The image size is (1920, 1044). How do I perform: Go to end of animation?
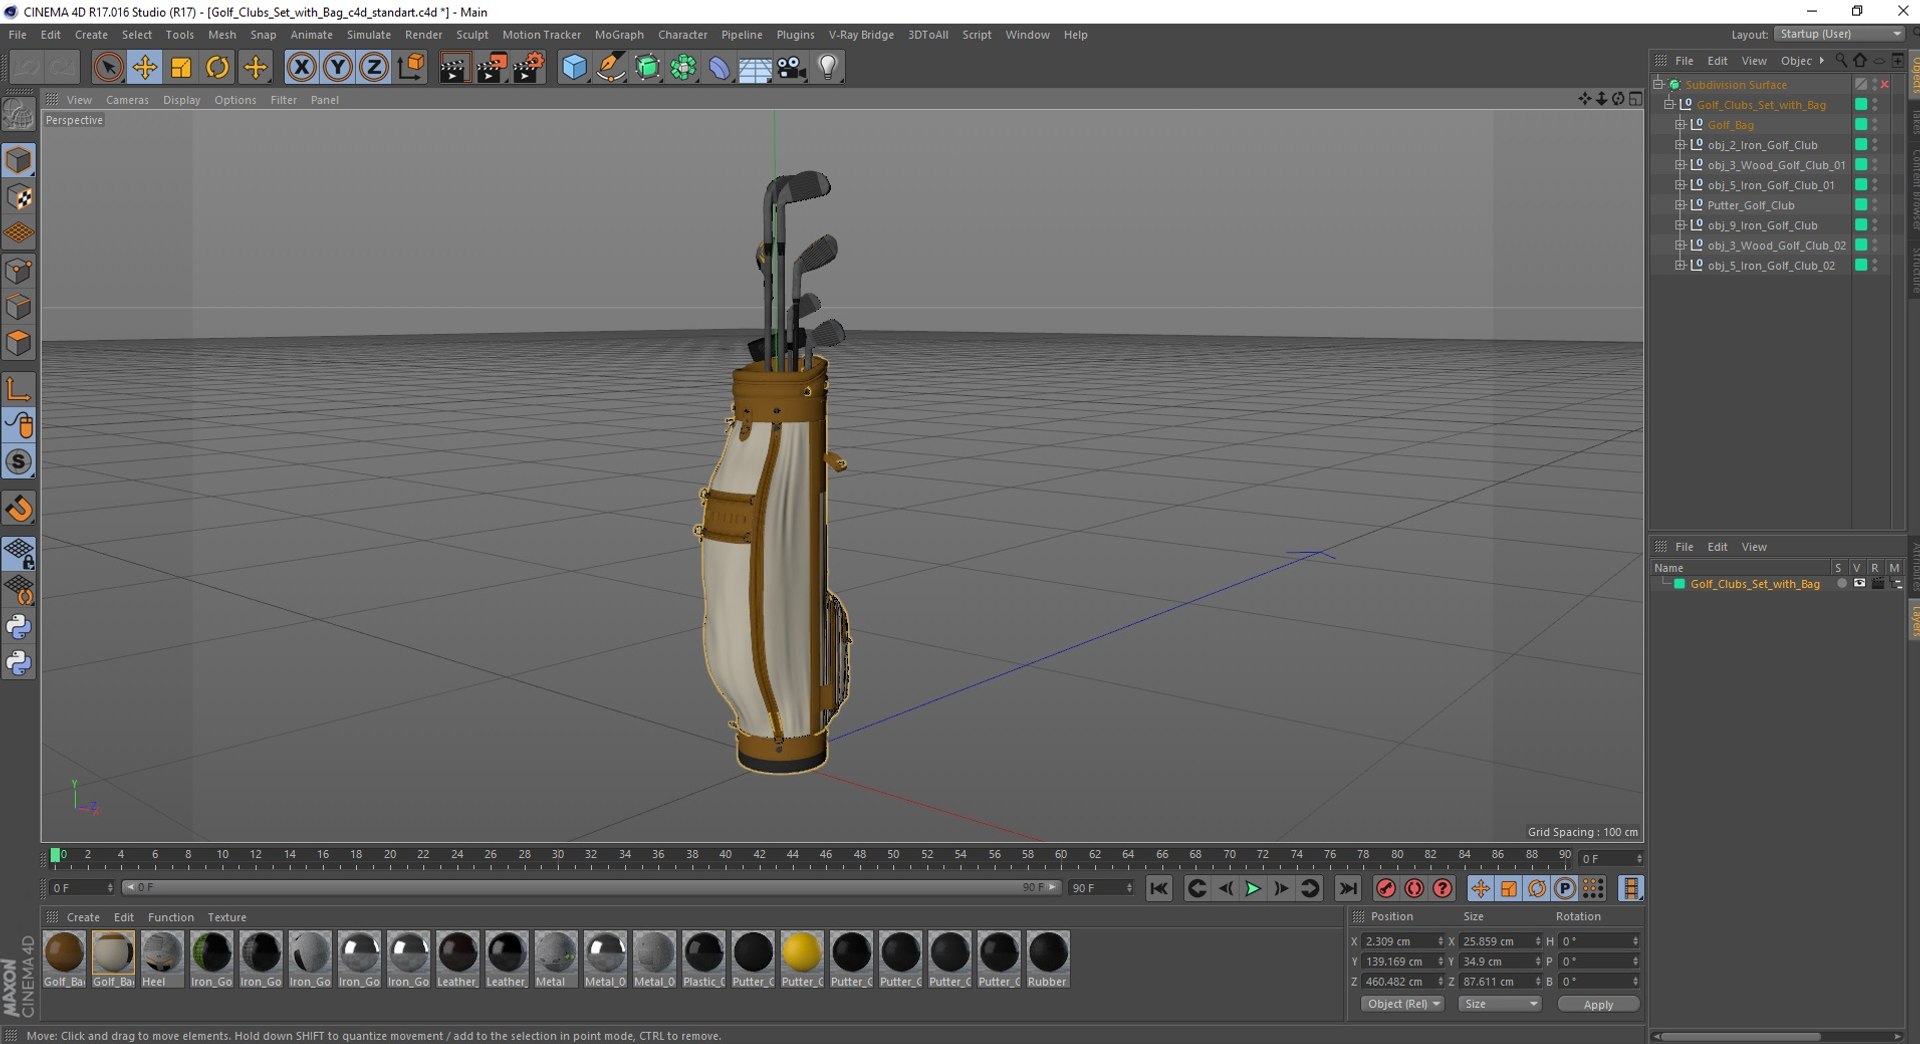(x=1348, y=888)
